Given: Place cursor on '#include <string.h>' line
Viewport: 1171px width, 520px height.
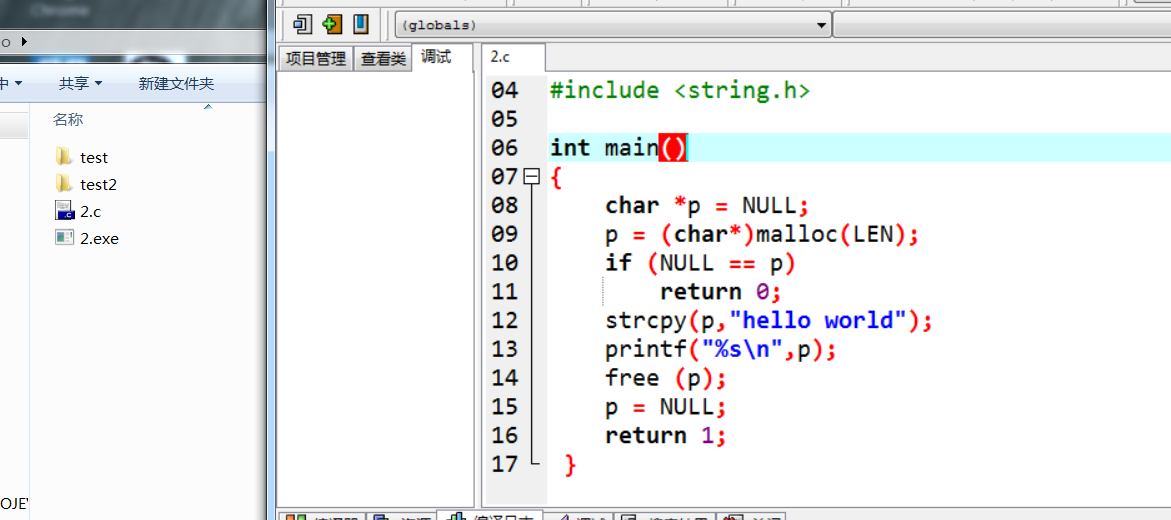Looking at the screenshot, I should pyautogui.click(x=680, y=91).
